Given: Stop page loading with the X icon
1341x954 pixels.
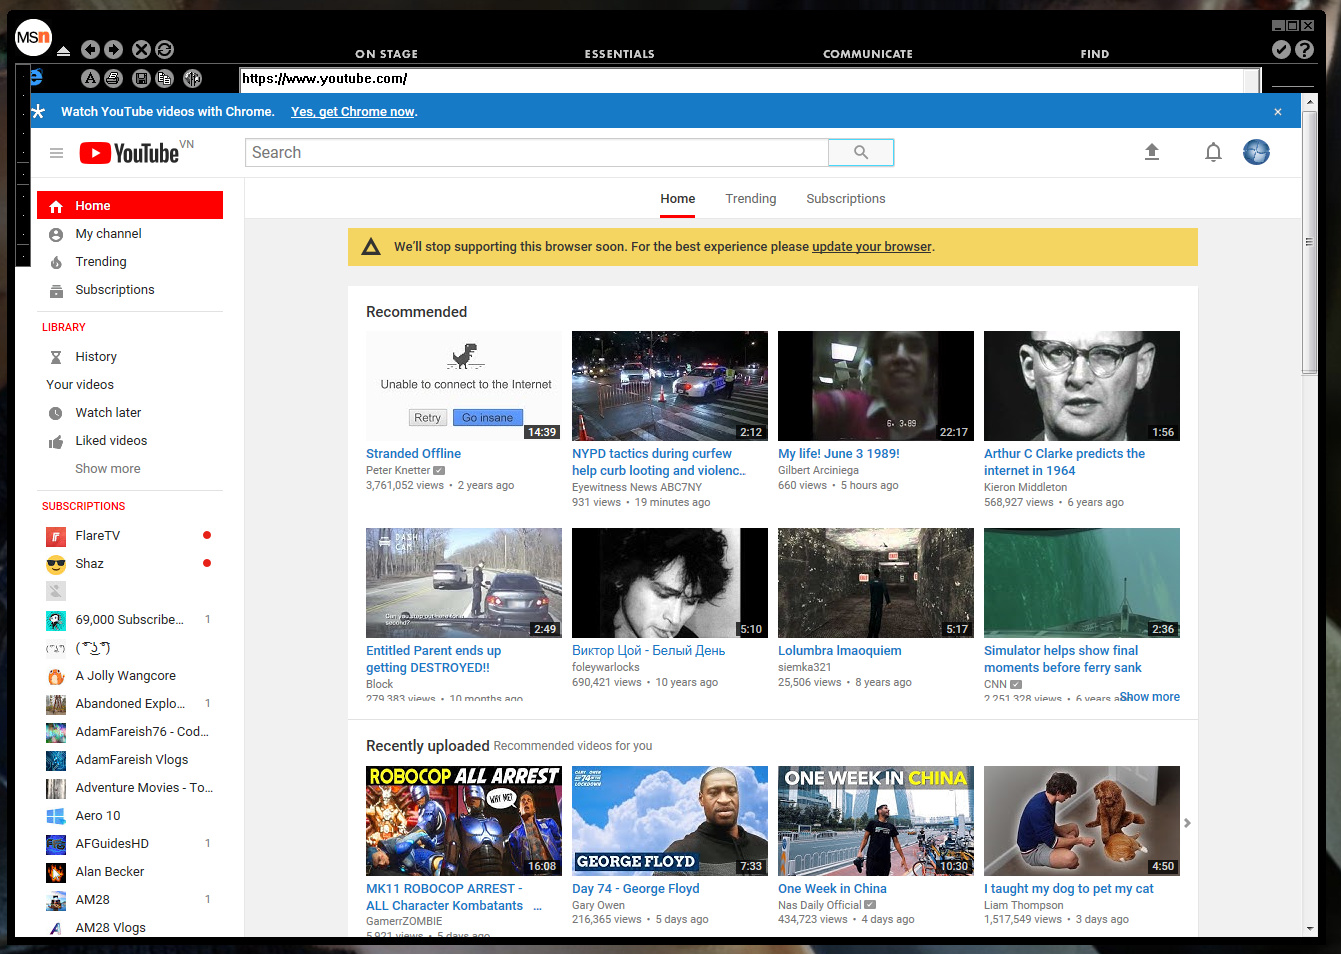Looking at the screenshot, I should (x=142, y=49).
